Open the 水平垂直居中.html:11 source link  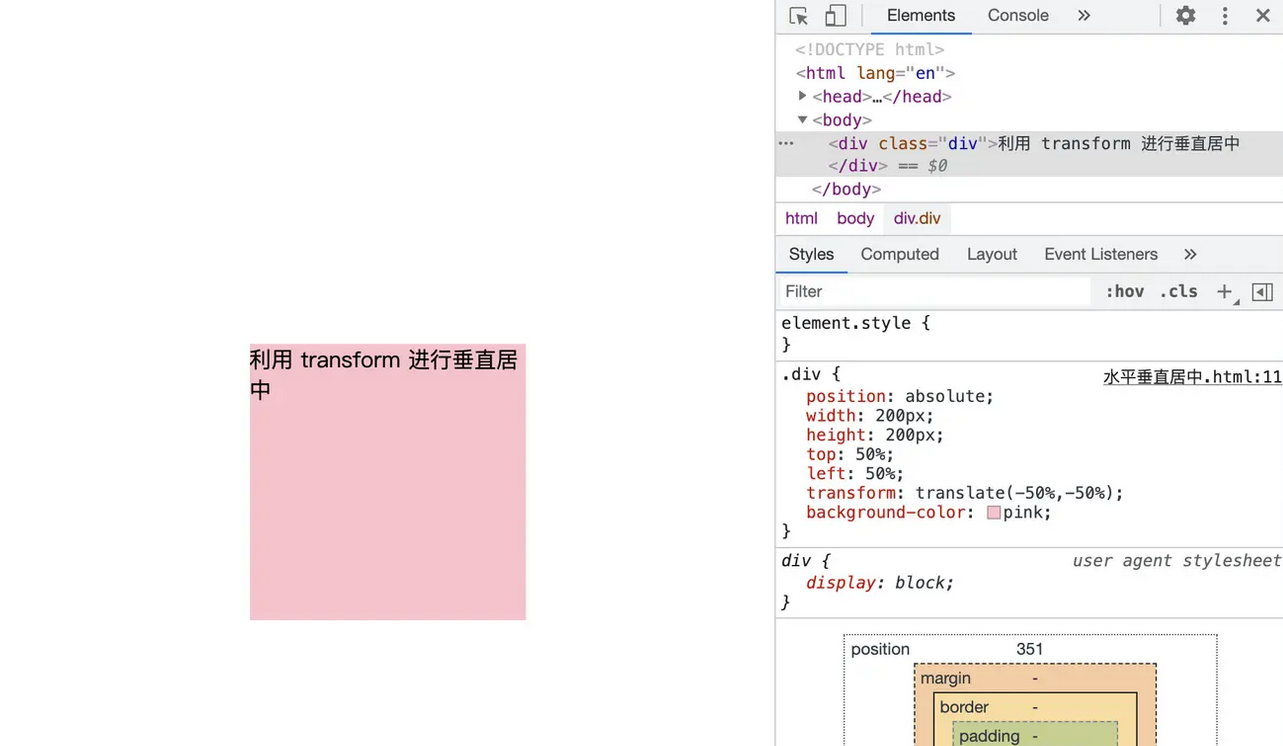1191,376
